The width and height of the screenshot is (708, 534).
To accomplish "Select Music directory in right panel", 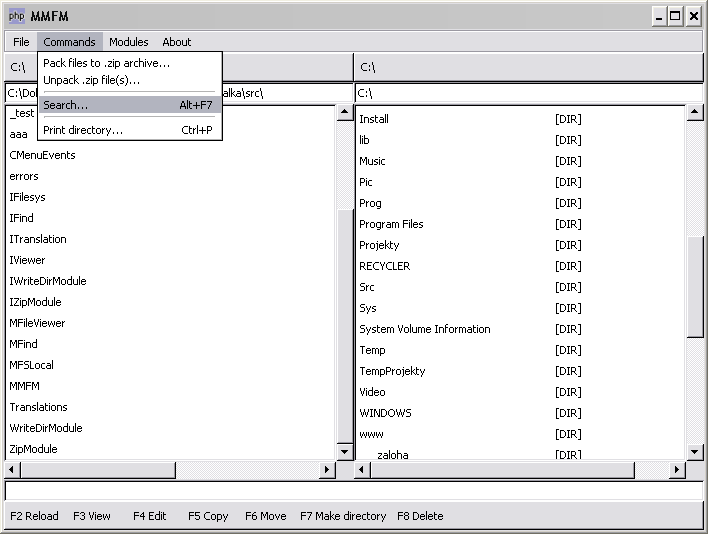I will (x=372, y=161).
